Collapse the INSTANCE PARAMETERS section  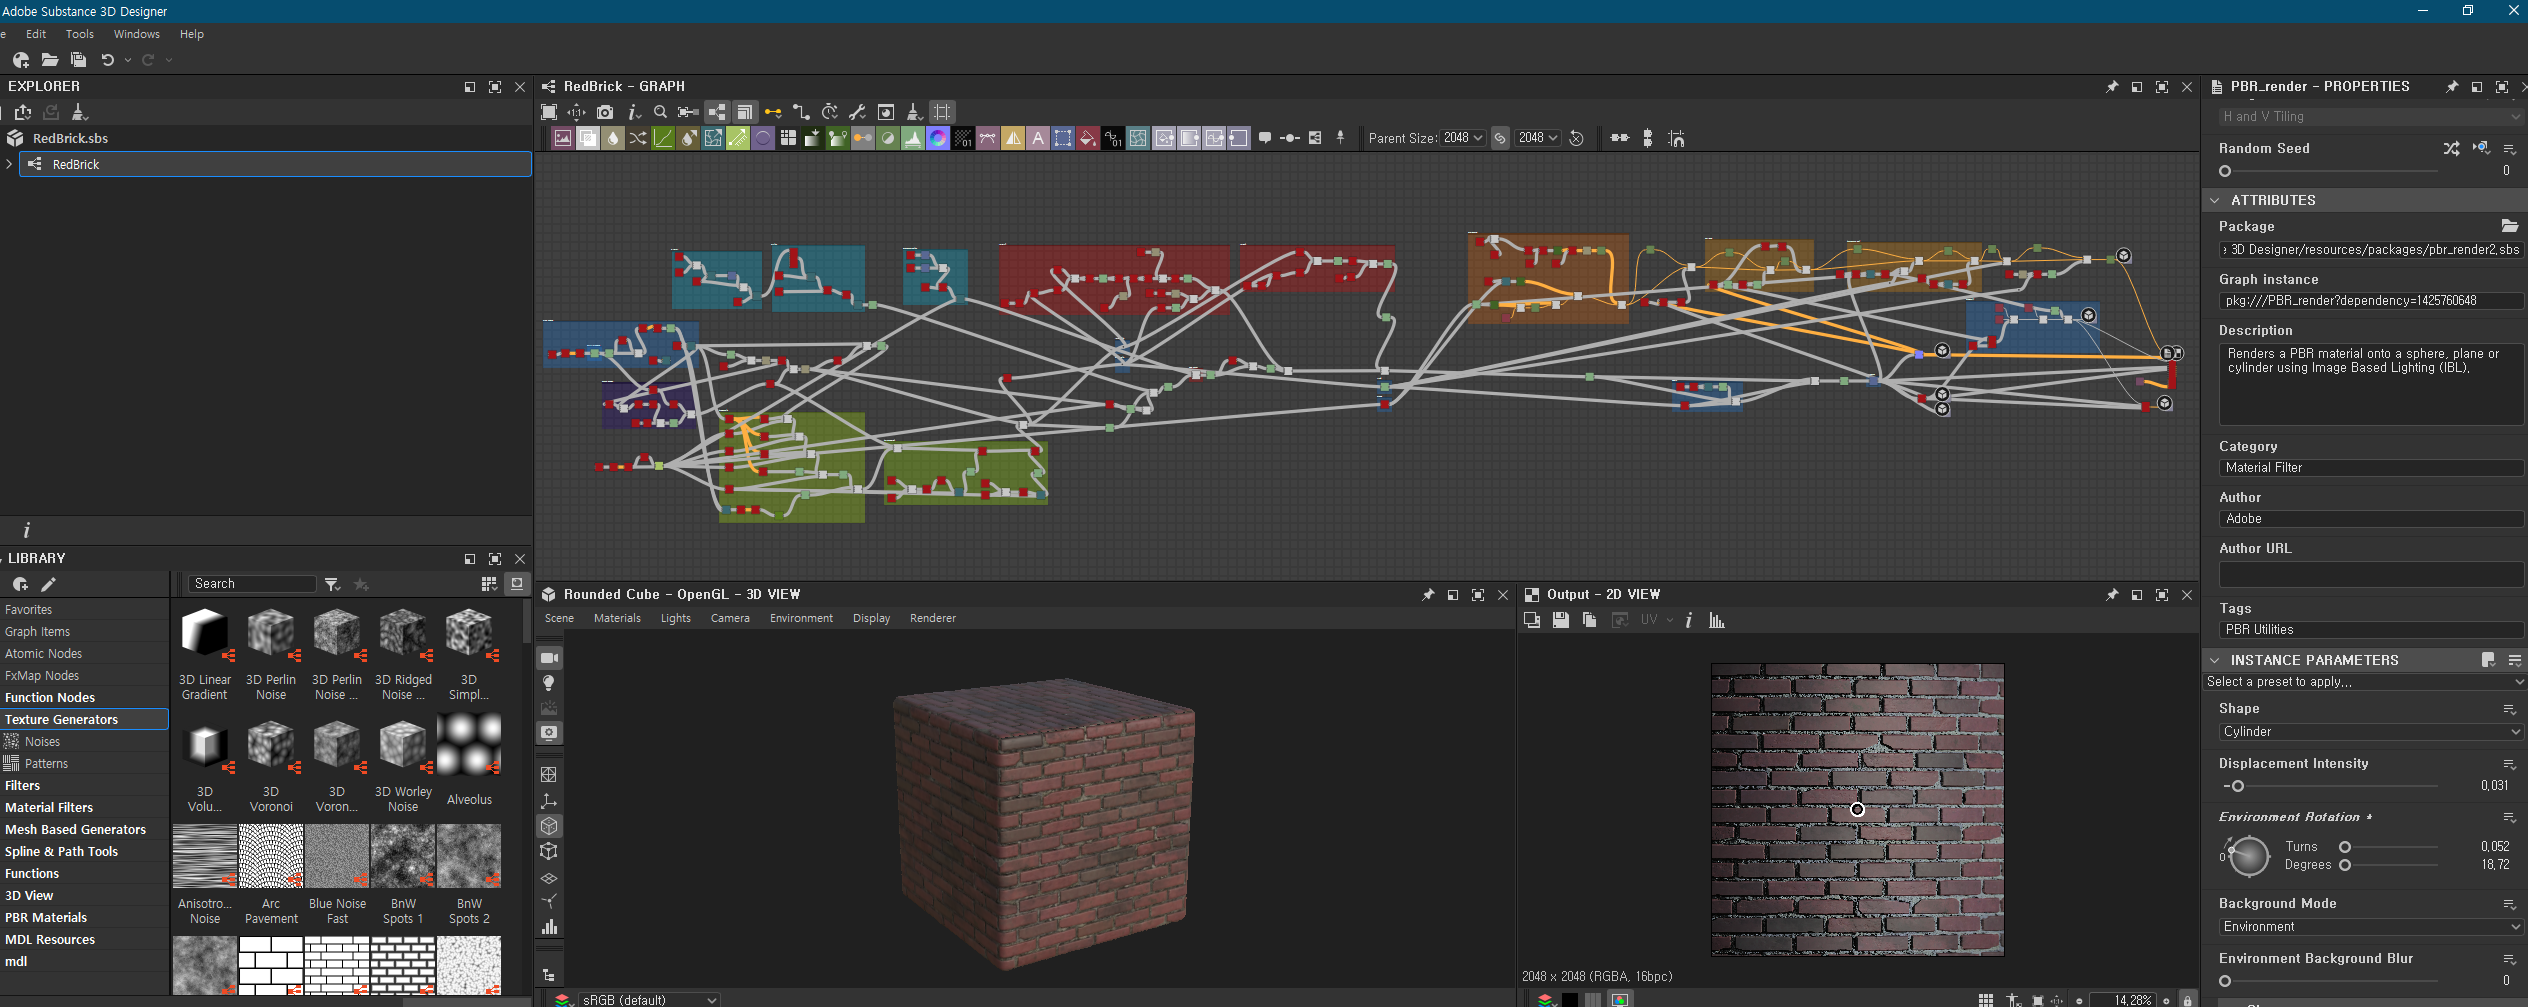pyautogui.click(x=2214, y=660)
